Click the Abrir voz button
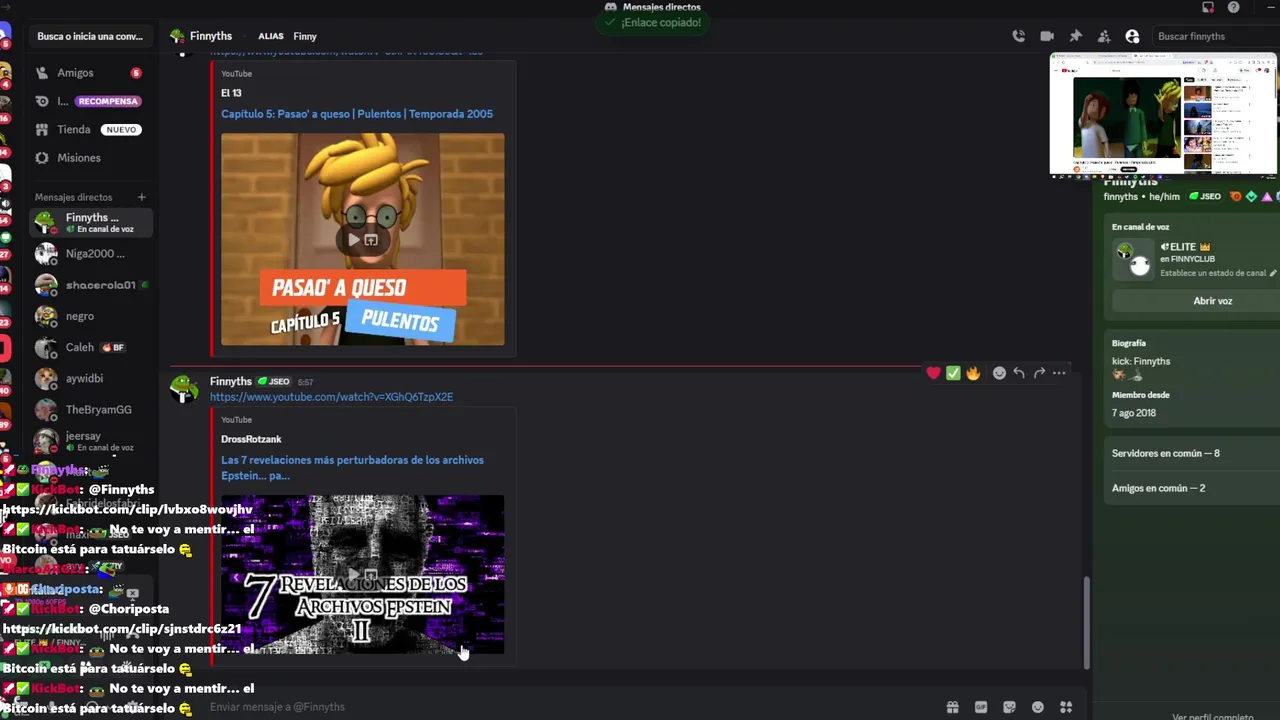The image size is (1280, 720). [1212, 301]
